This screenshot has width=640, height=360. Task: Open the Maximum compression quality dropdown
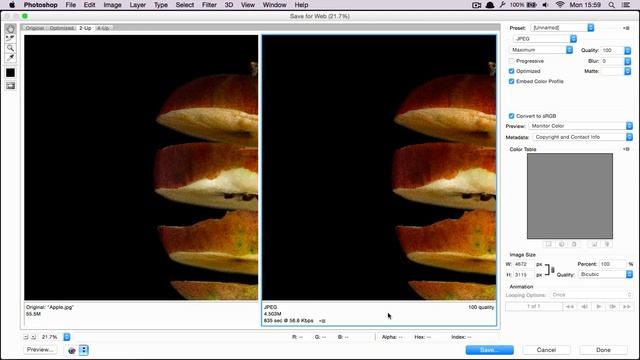541,50
